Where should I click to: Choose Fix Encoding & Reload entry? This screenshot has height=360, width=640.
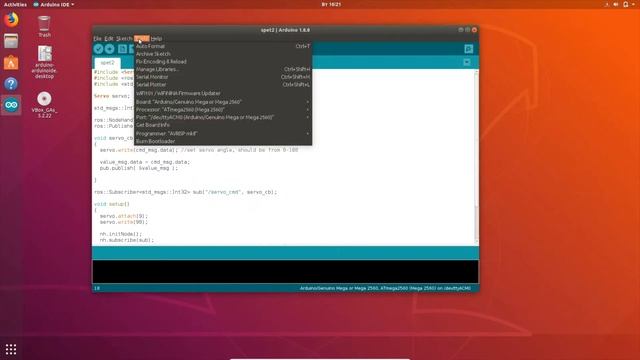[223, 62]
